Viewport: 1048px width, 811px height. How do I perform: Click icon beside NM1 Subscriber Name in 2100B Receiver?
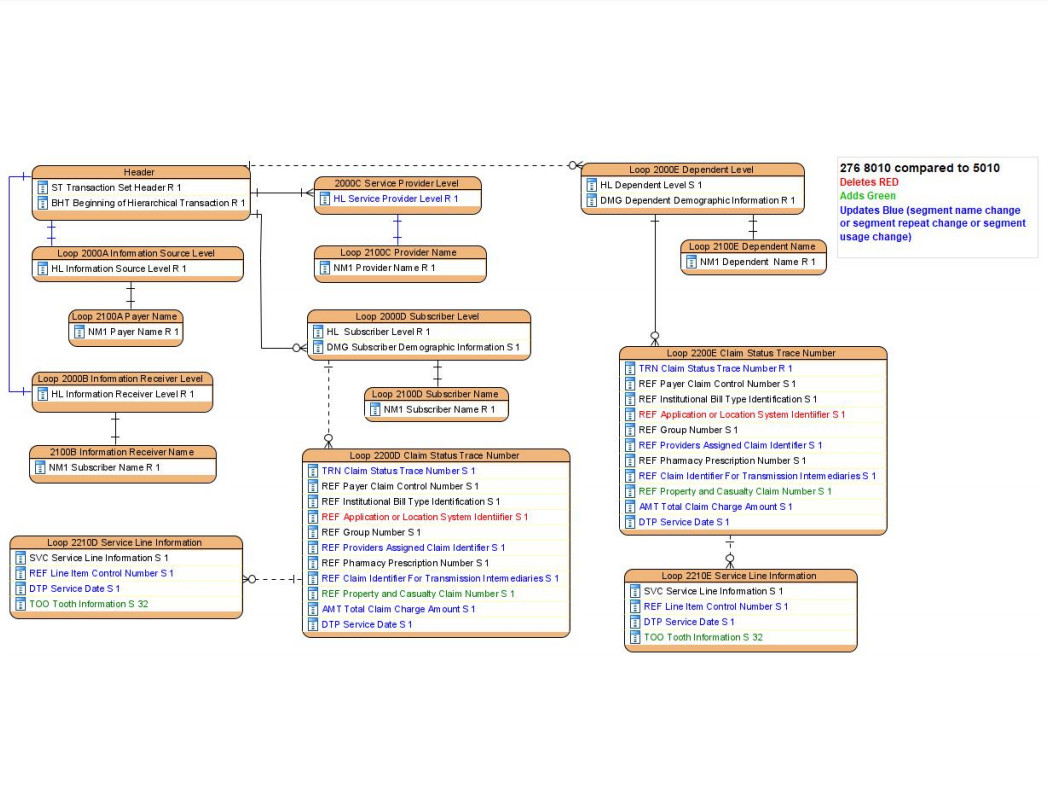point(39,467)
